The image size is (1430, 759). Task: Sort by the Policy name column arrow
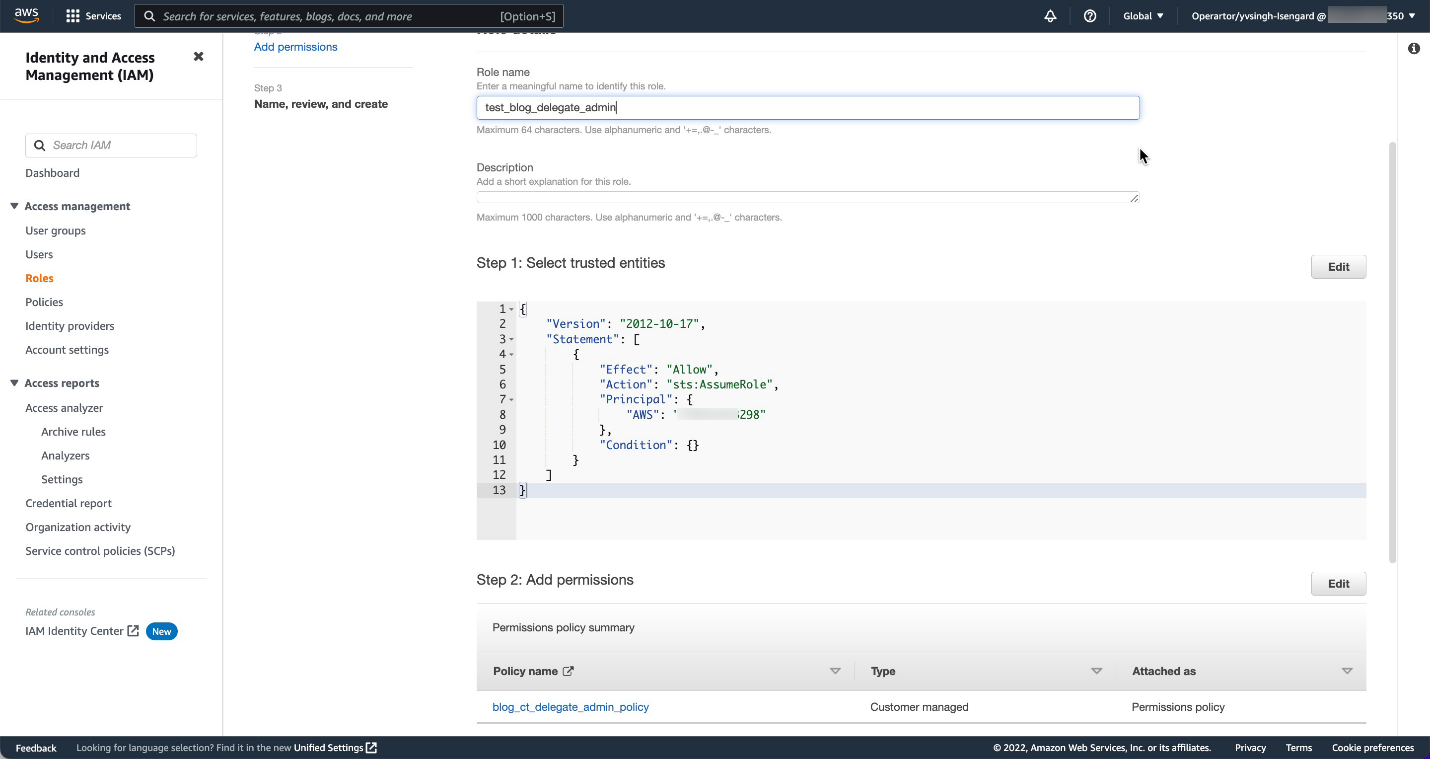[835, 671]
